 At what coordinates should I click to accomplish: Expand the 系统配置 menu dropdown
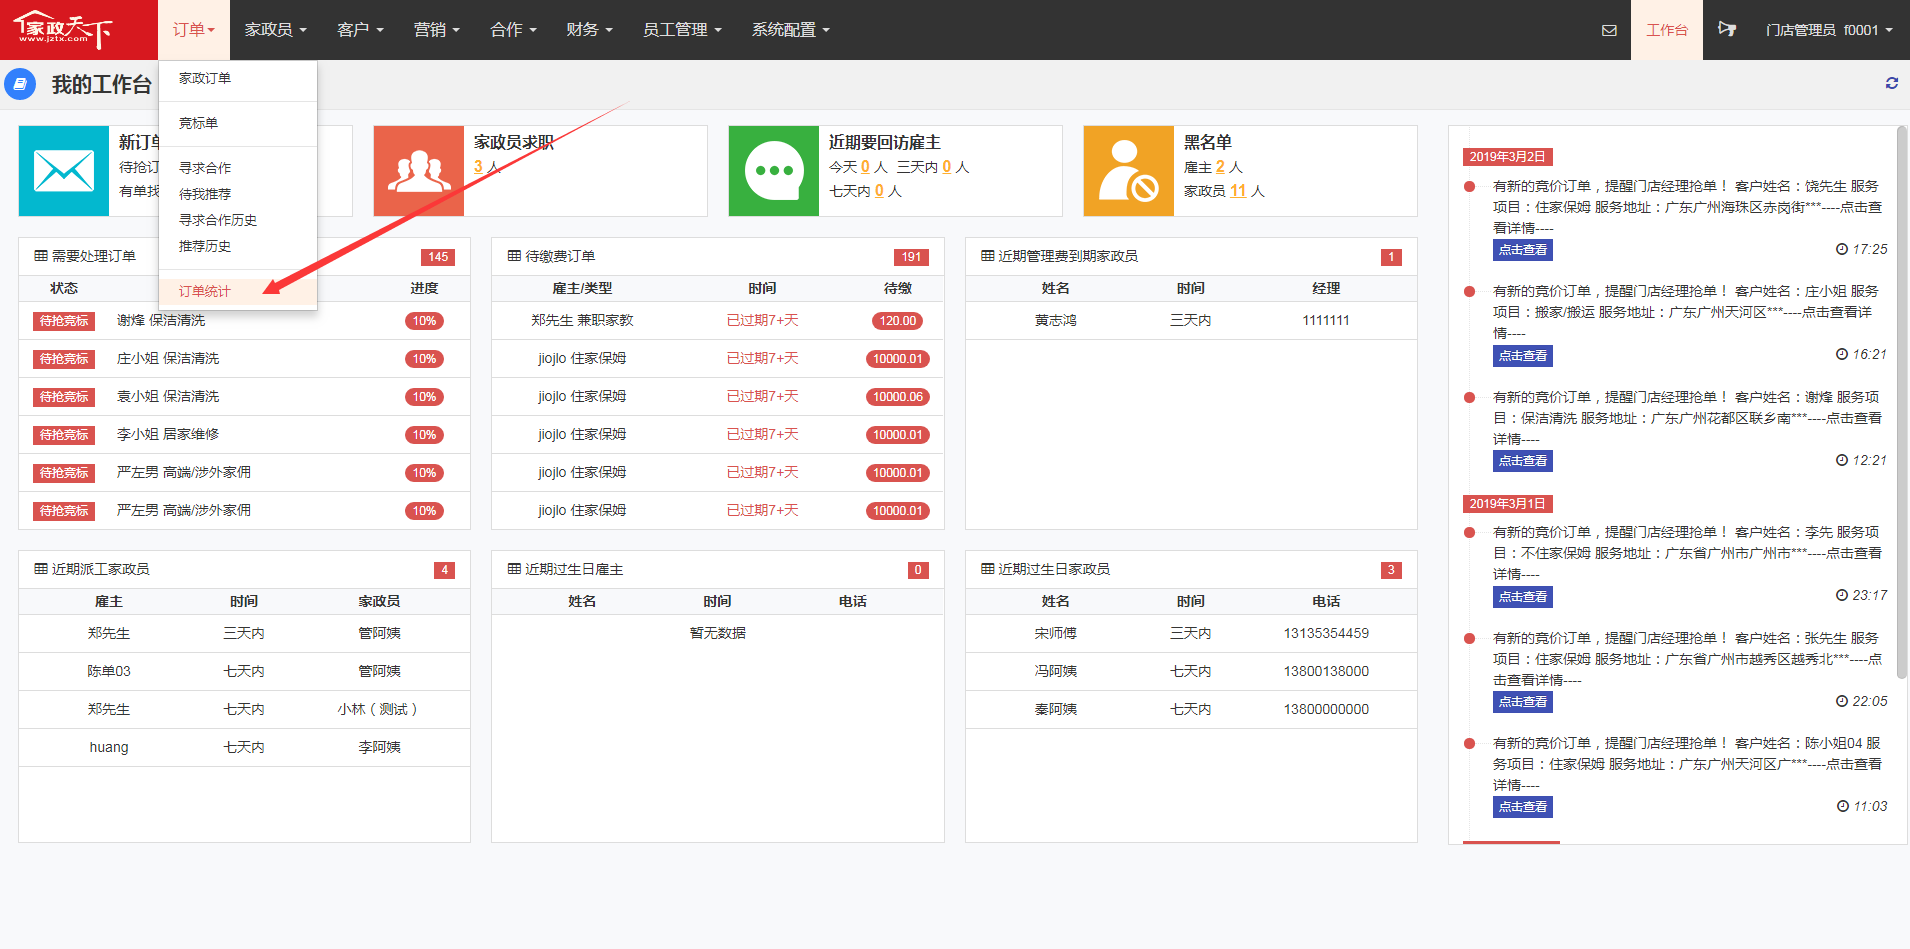click(791, 30)
